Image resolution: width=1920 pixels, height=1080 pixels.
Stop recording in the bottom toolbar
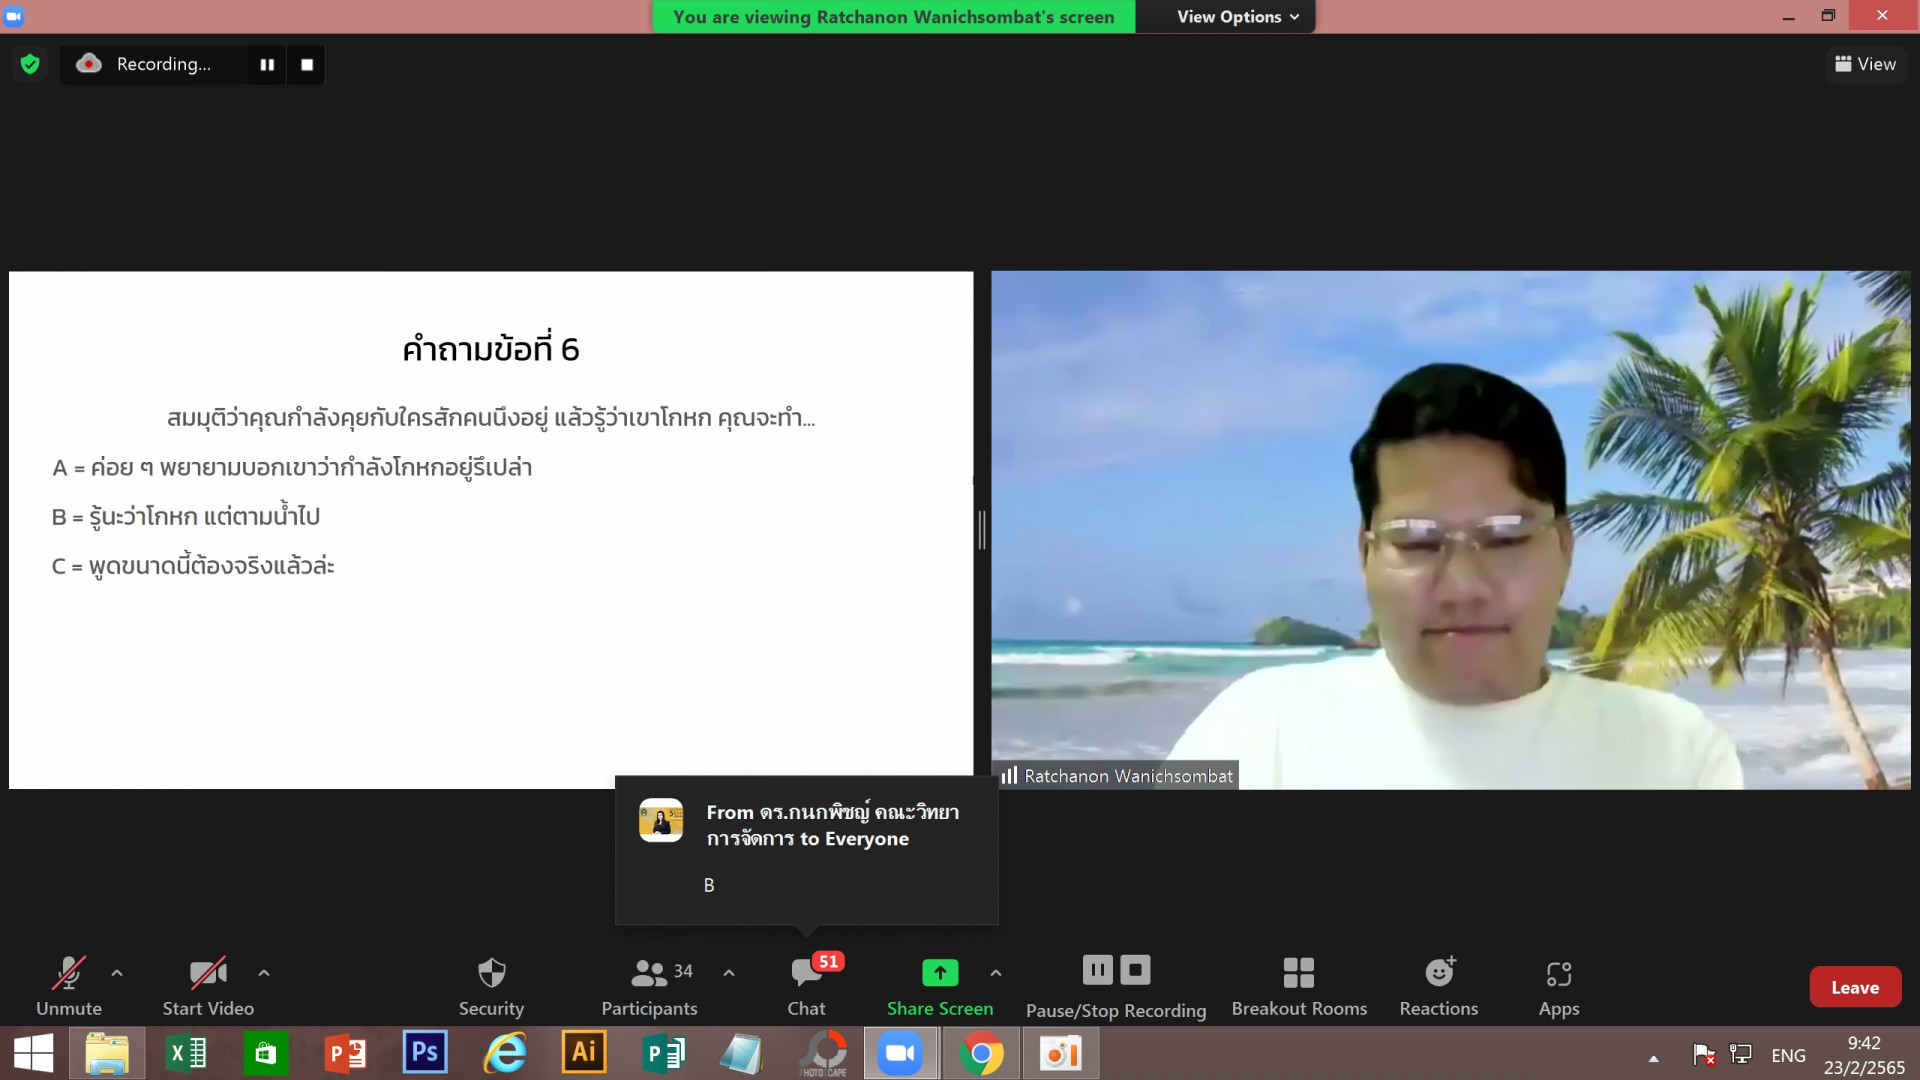point(1135,970)
